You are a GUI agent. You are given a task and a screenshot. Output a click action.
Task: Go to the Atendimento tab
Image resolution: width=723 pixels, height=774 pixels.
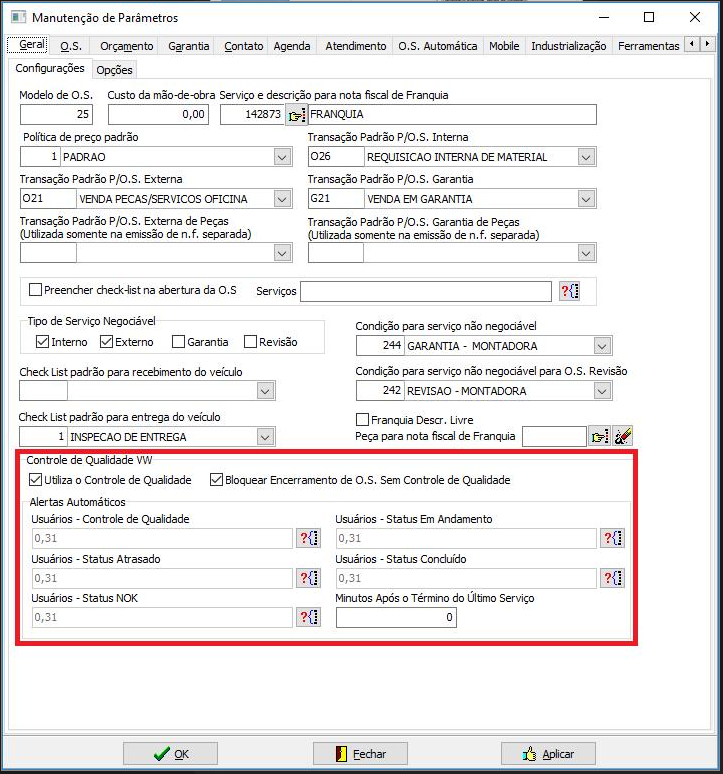point(356,46)
